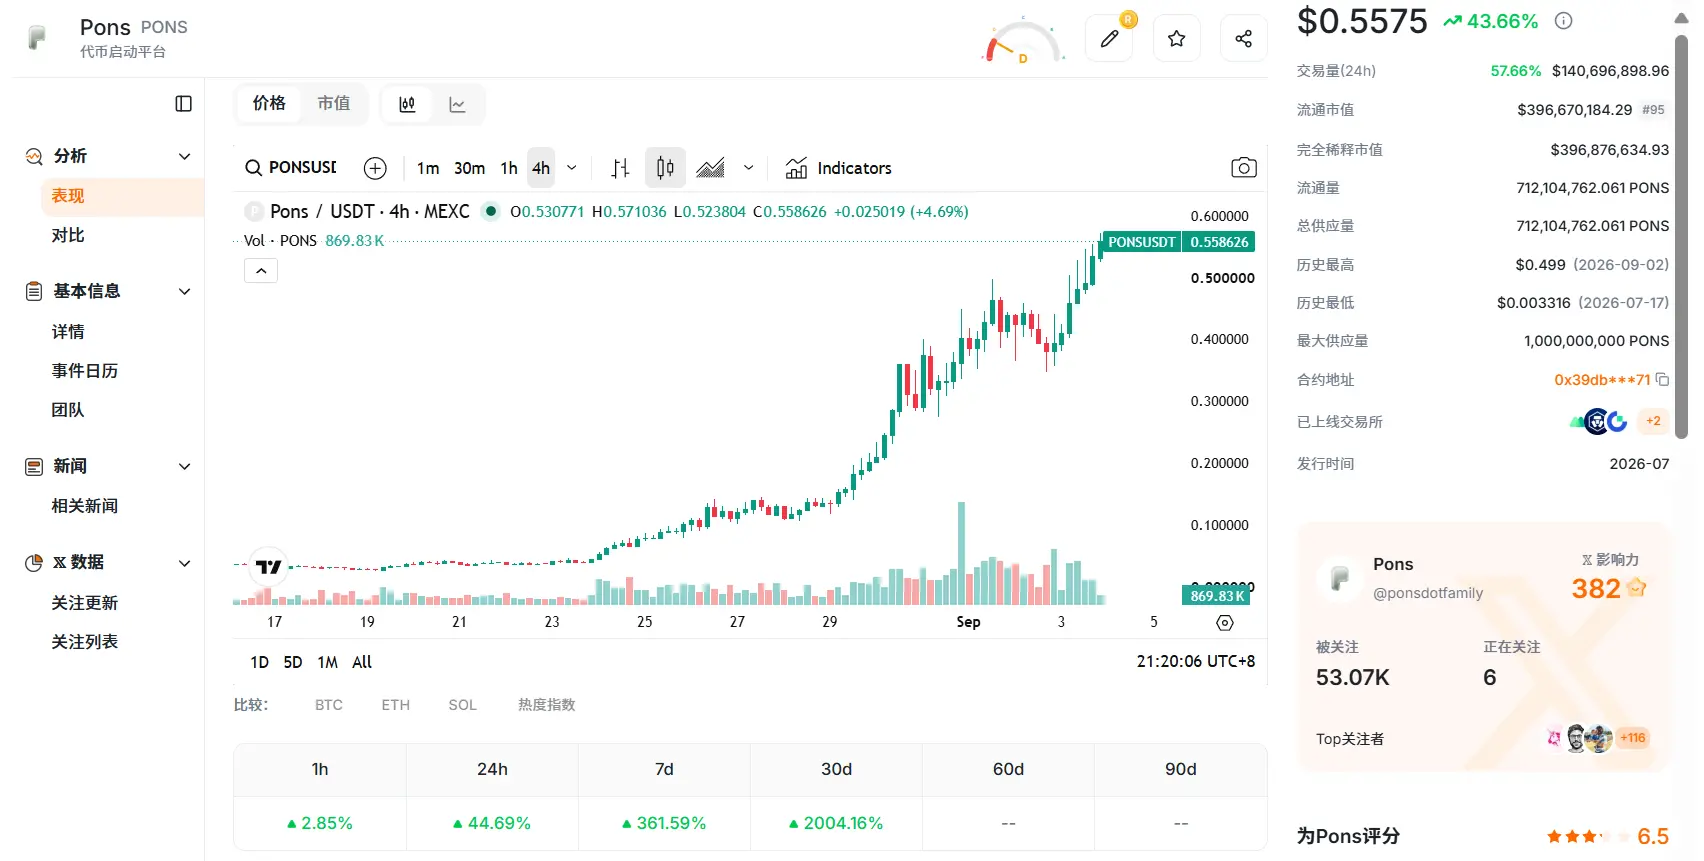Open 团队 in sidebar

[x=68, y=410]
